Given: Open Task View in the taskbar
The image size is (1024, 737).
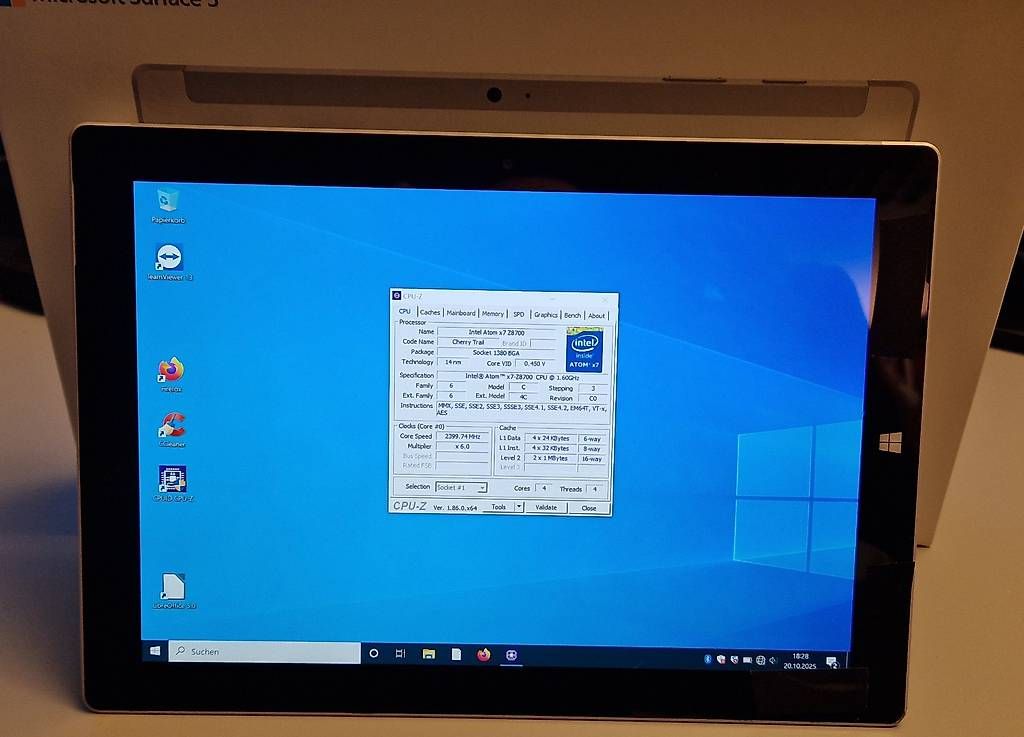Looking at the screenshot, I should [x=400, y=653].
